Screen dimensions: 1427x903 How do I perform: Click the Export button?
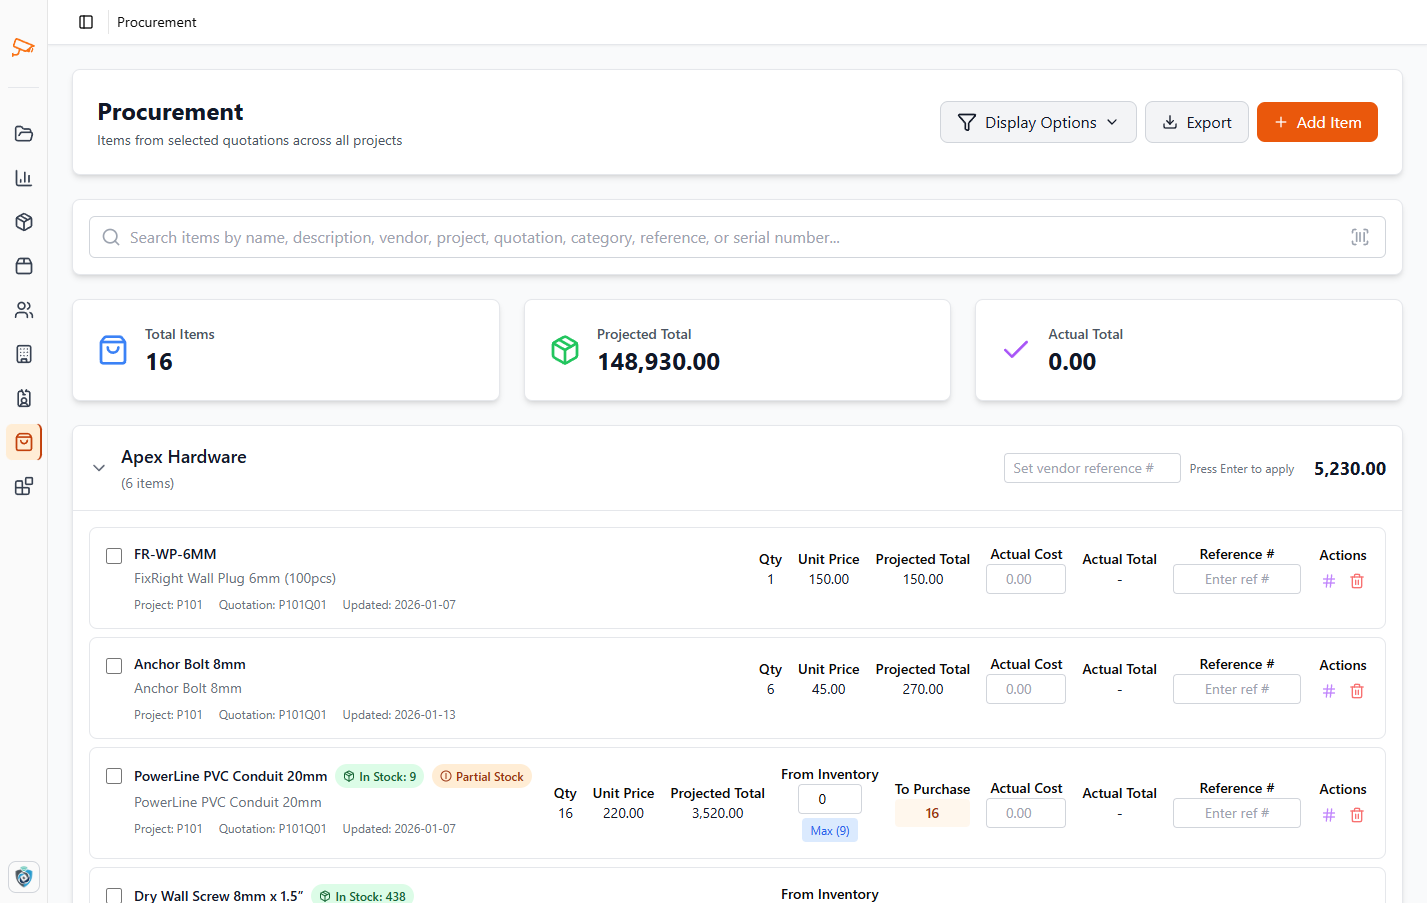tap(1196, 122)
